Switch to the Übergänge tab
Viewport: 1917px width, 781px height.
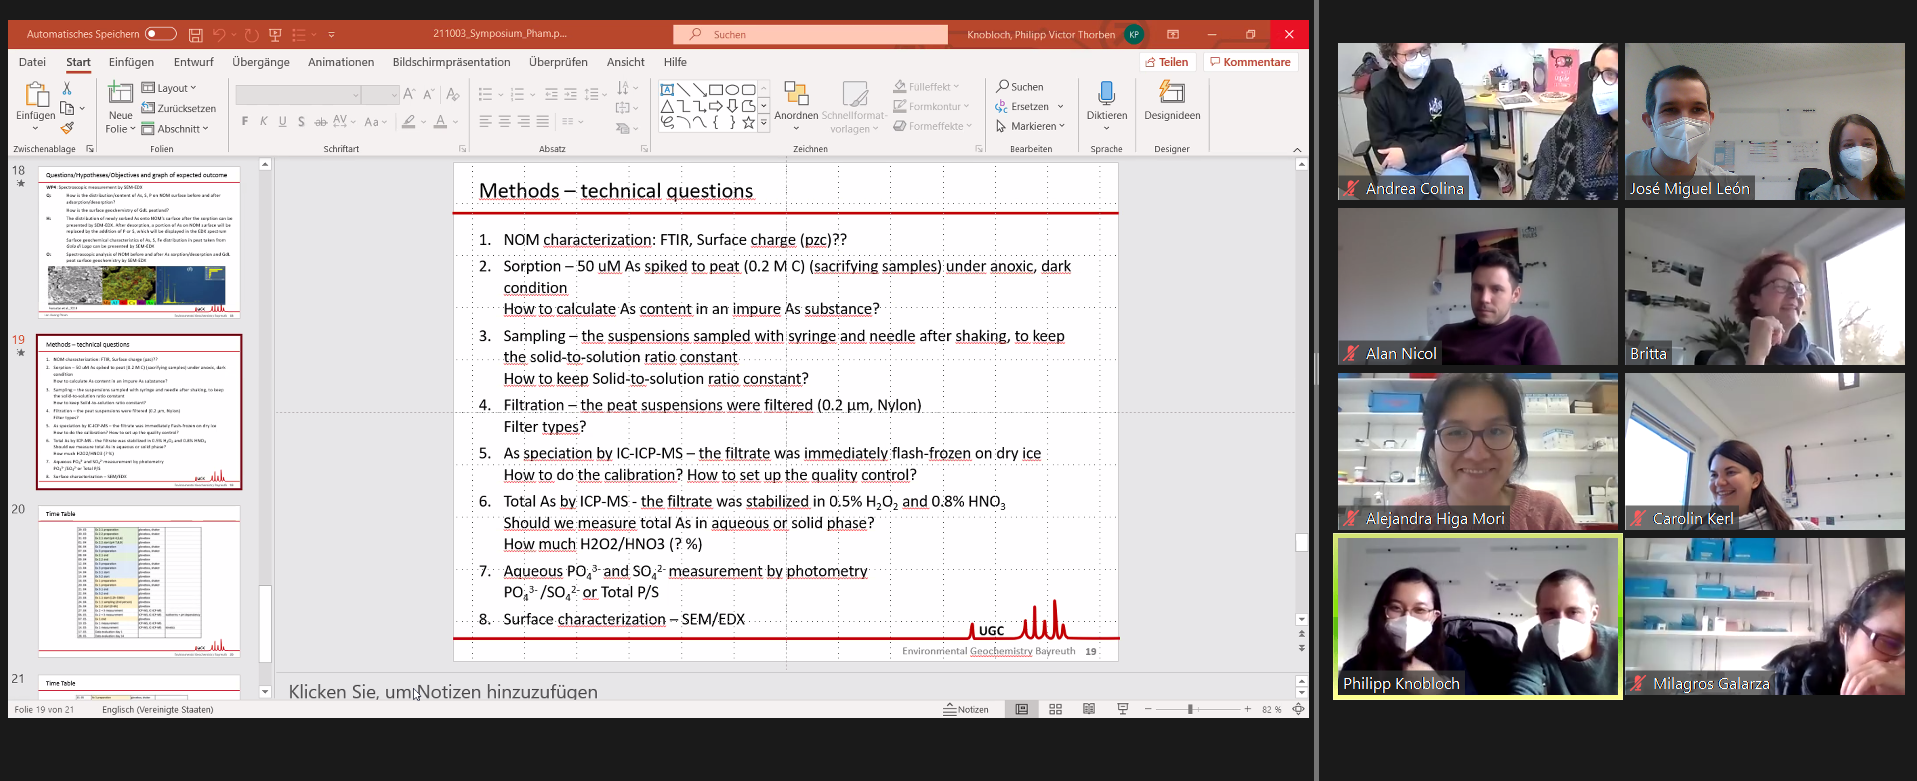(261, 62)
